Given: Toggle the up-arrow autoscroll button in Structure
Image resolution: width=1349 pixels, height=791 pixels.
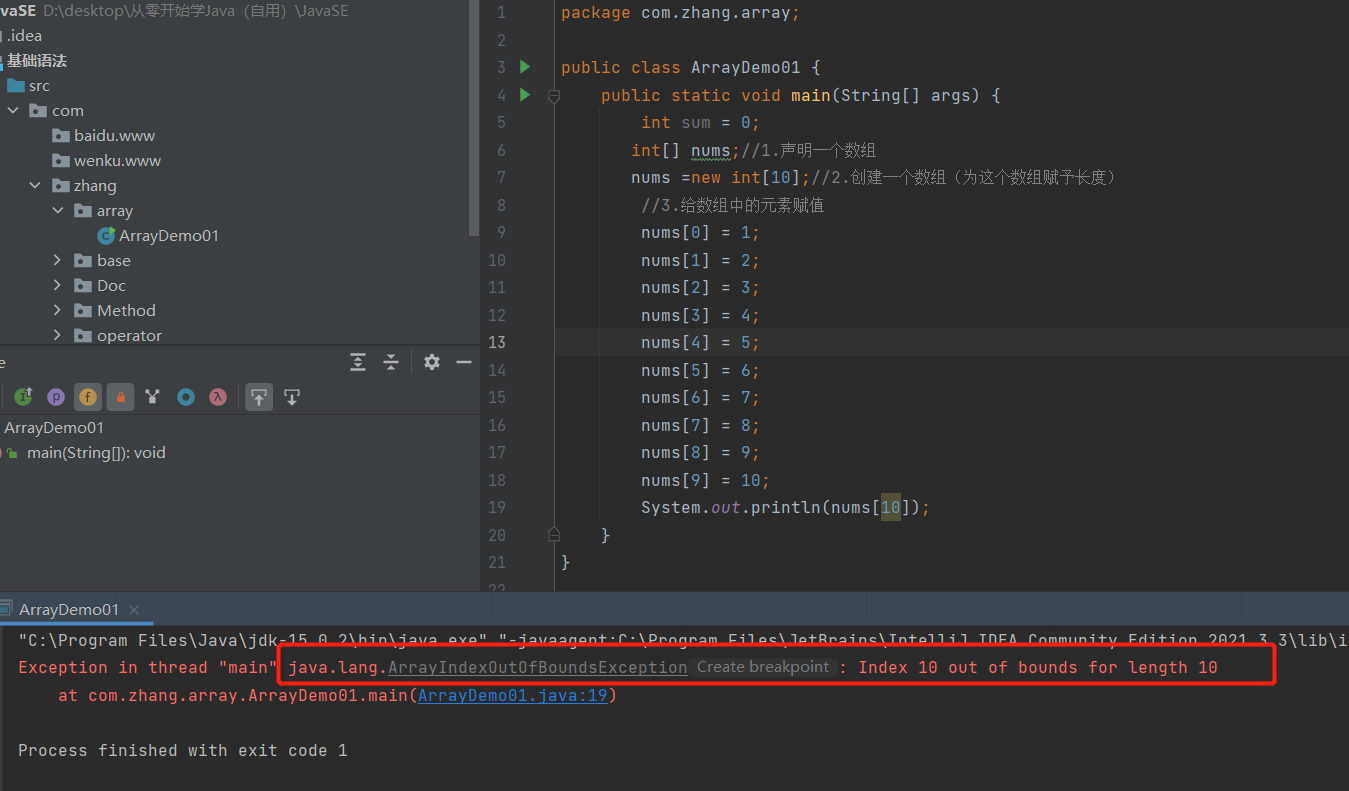Looking at the screenshot, I should (259, 397).
